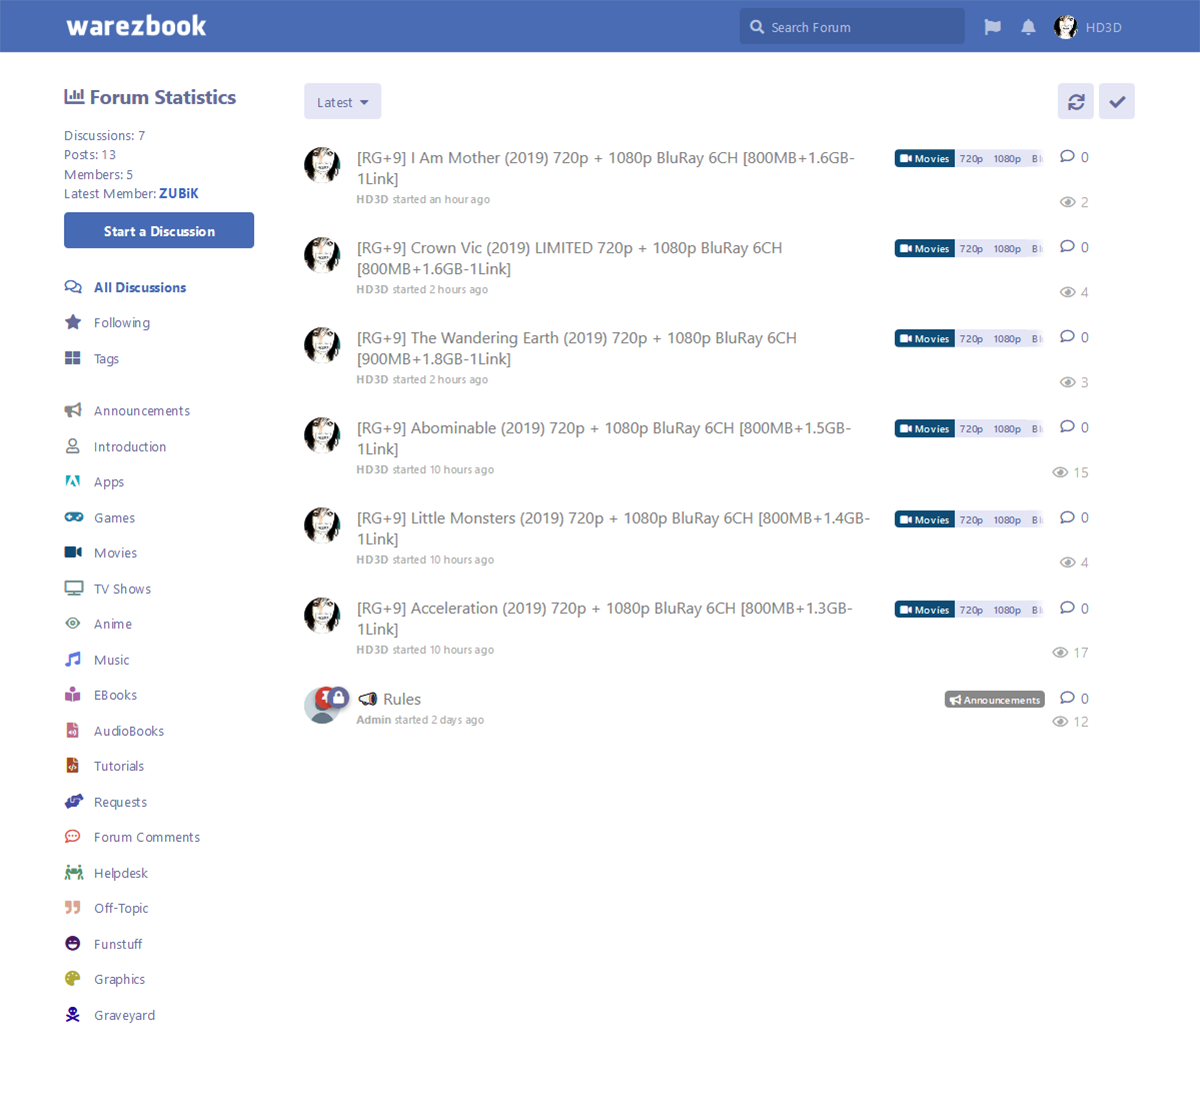This screenshot has height=1108, width=1200.
Task: Click the Tutorials code file icon
Action: (73, 765)
